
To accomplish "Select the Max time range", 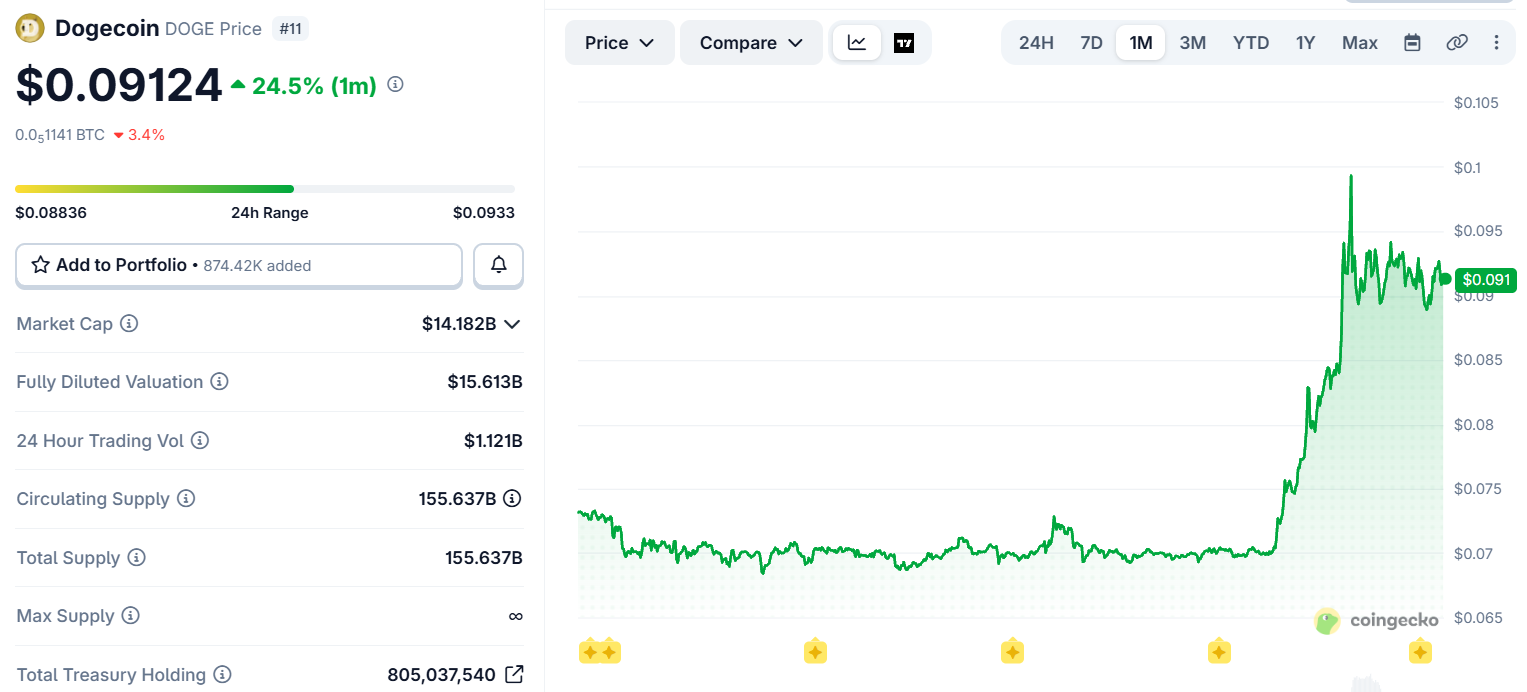I will (x=1360, y=43).
